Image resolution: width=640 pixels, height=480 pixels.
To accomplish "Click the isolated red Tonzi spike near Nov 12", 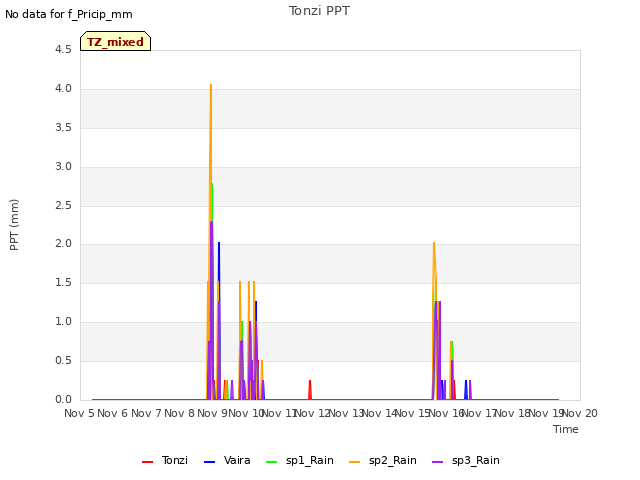I will 310,388.
